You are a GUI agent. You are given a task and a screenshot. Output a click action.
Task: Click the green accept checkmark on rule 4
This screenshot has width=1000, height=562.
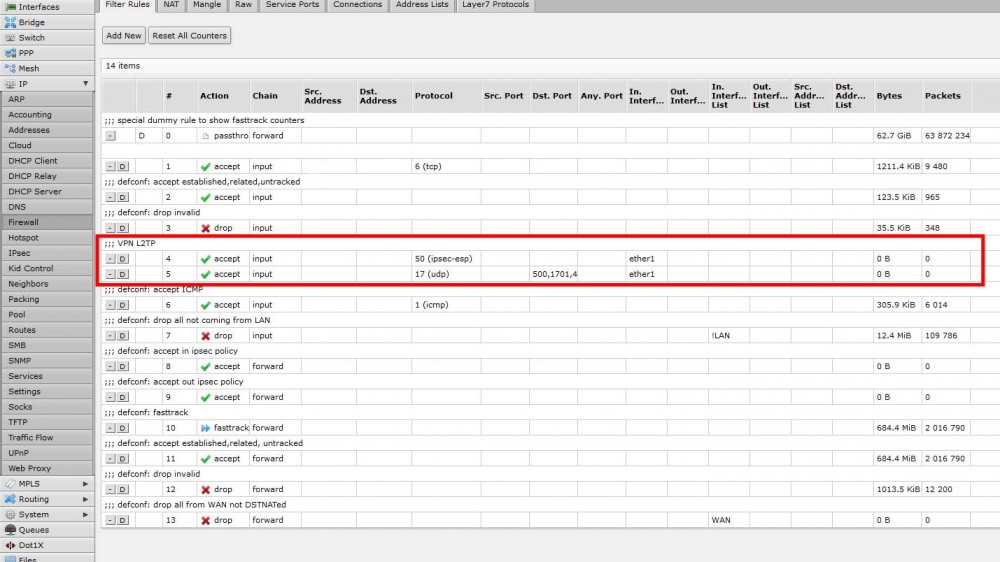tap(205, 259)
